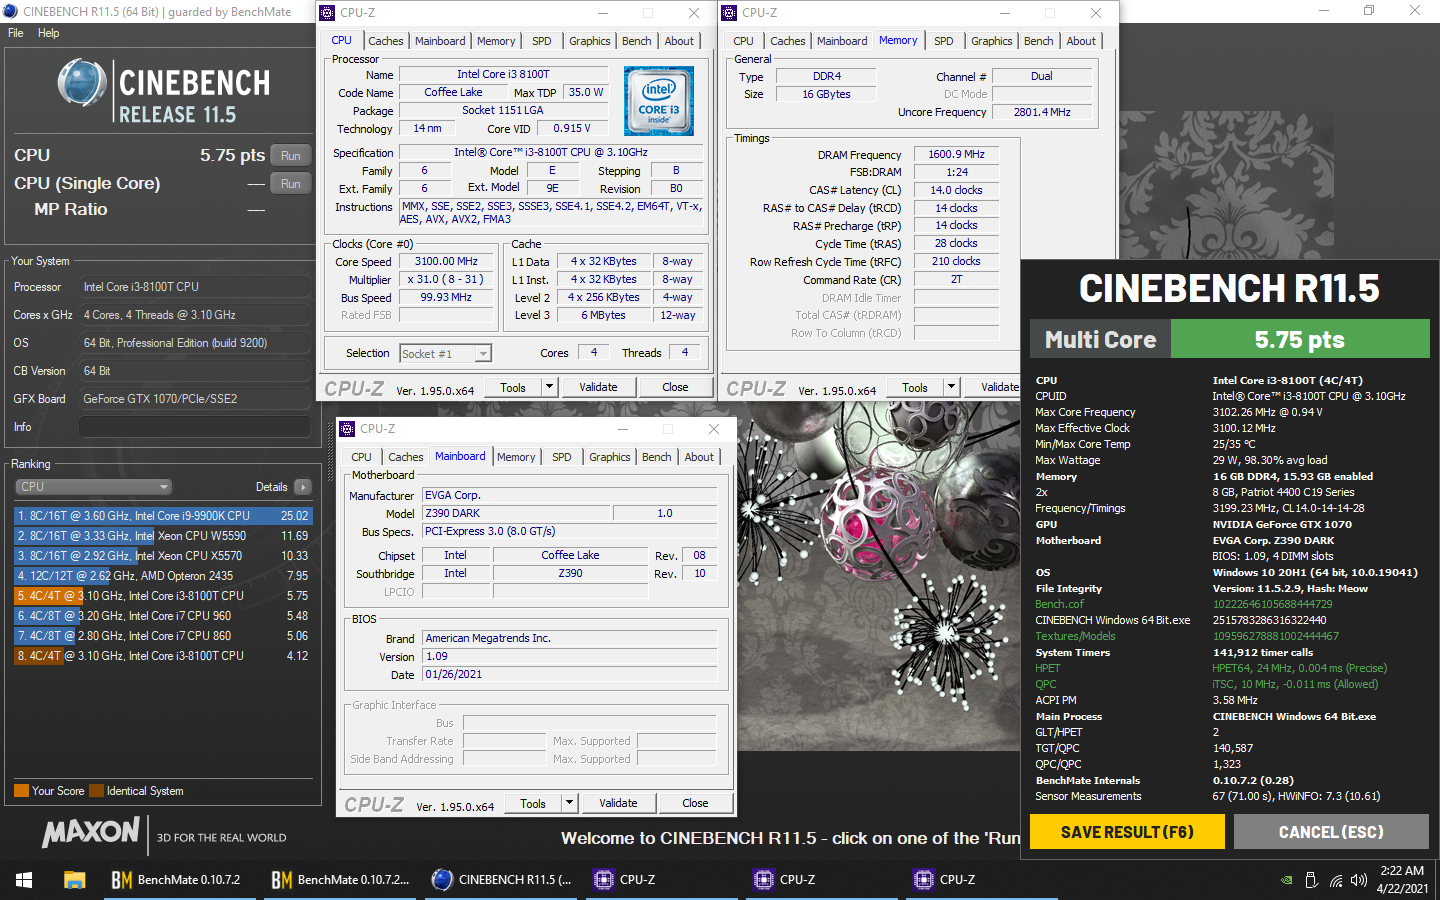Activate the CINEBENCH R11.5 taskbar item
Viewport: 1440px width, 900px height.
point(502,880)
